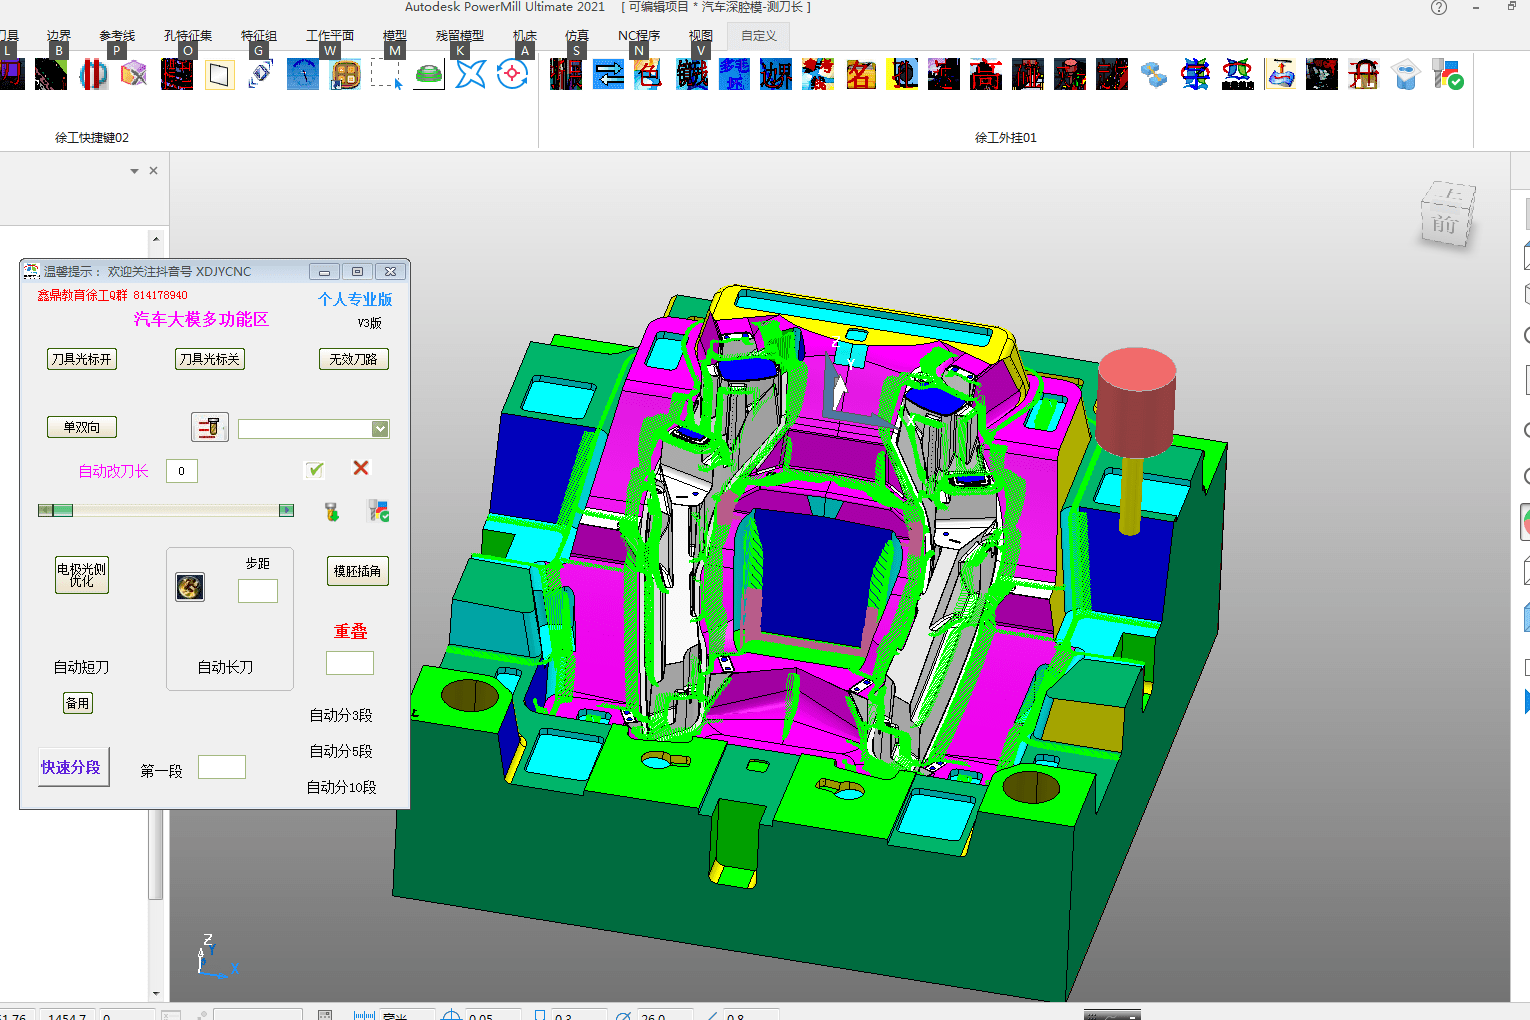Click the 自动改刀长 value input field
Screen dimensions: 1530x1020
tap(181, 471)
